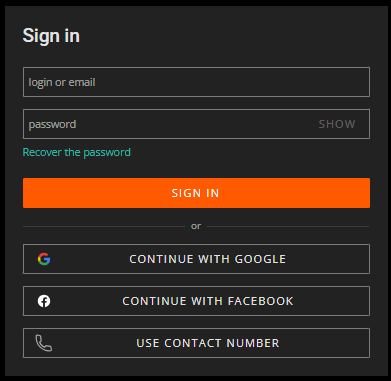This screenshot has height=381, width=391.
Task: Submit the form with SIGN IN
Action: click(196, 193)
